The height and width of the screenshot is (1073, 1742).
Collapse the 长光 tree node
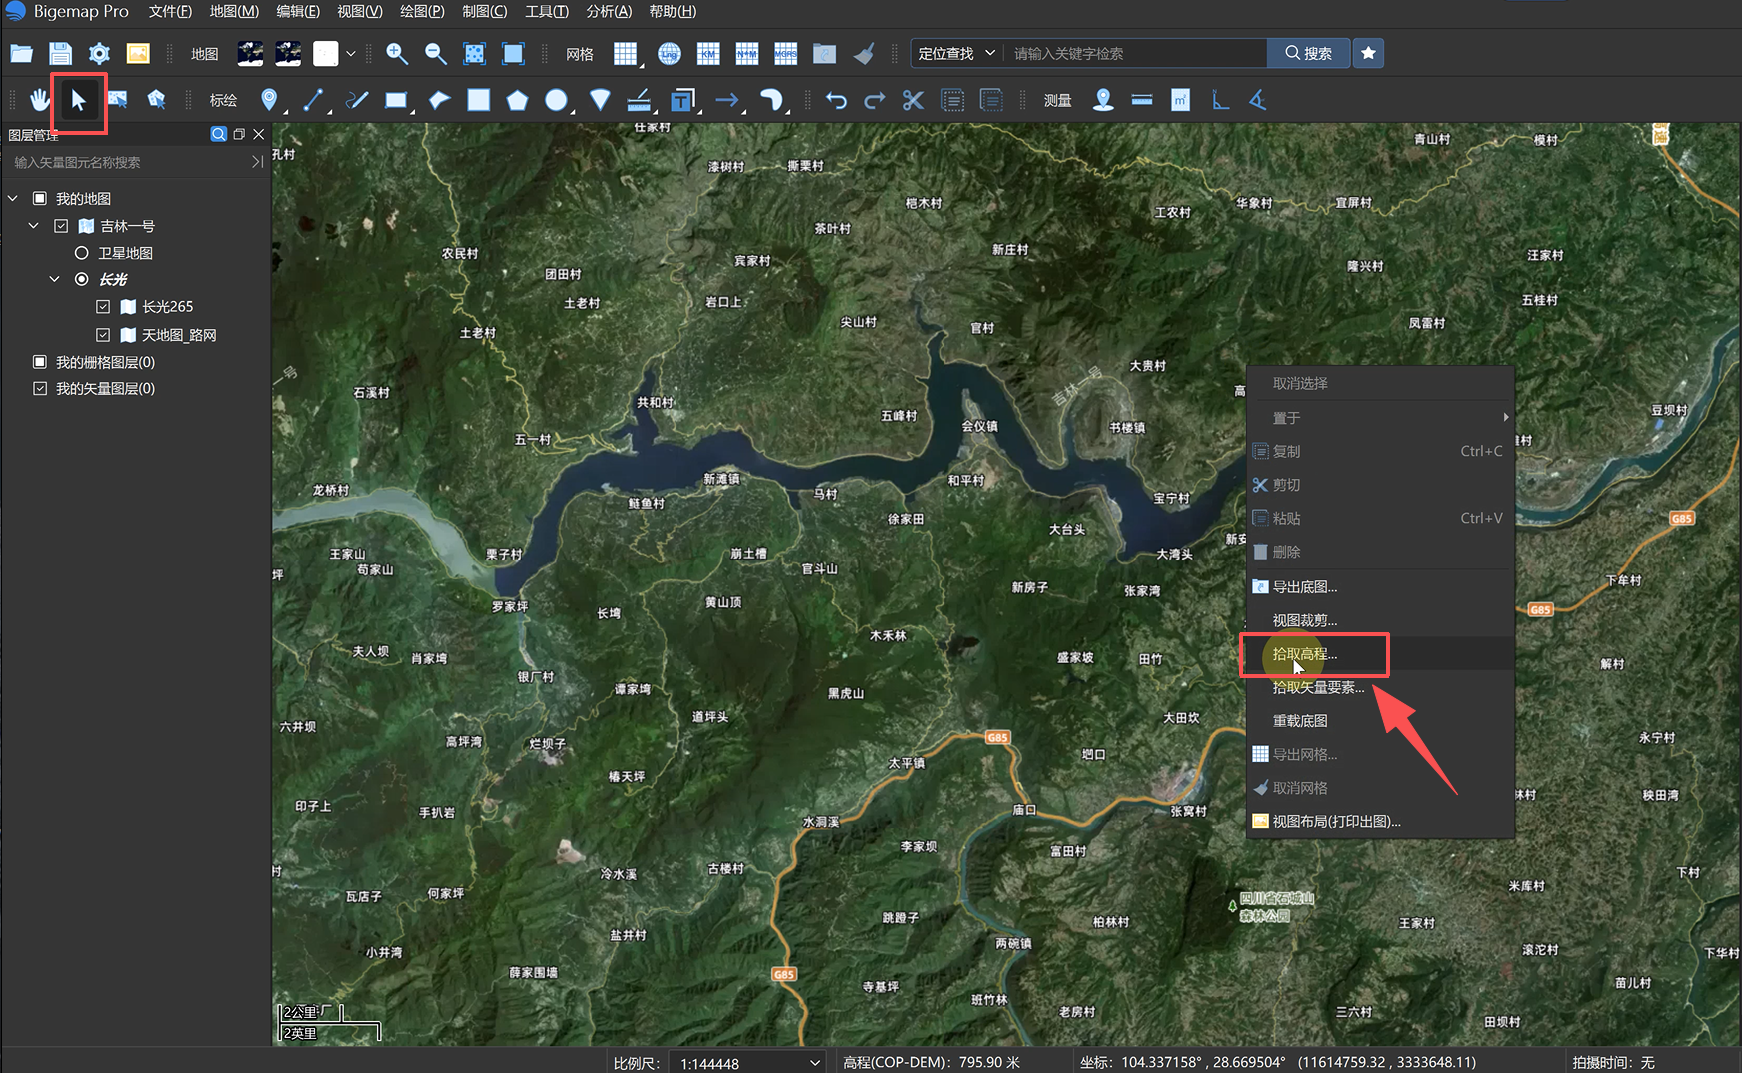pyautogui.click(x=55, y=279)
